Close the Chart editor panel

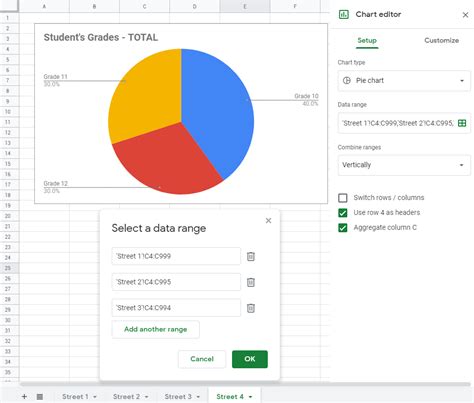pyautogui.click(x=465, y=15)
